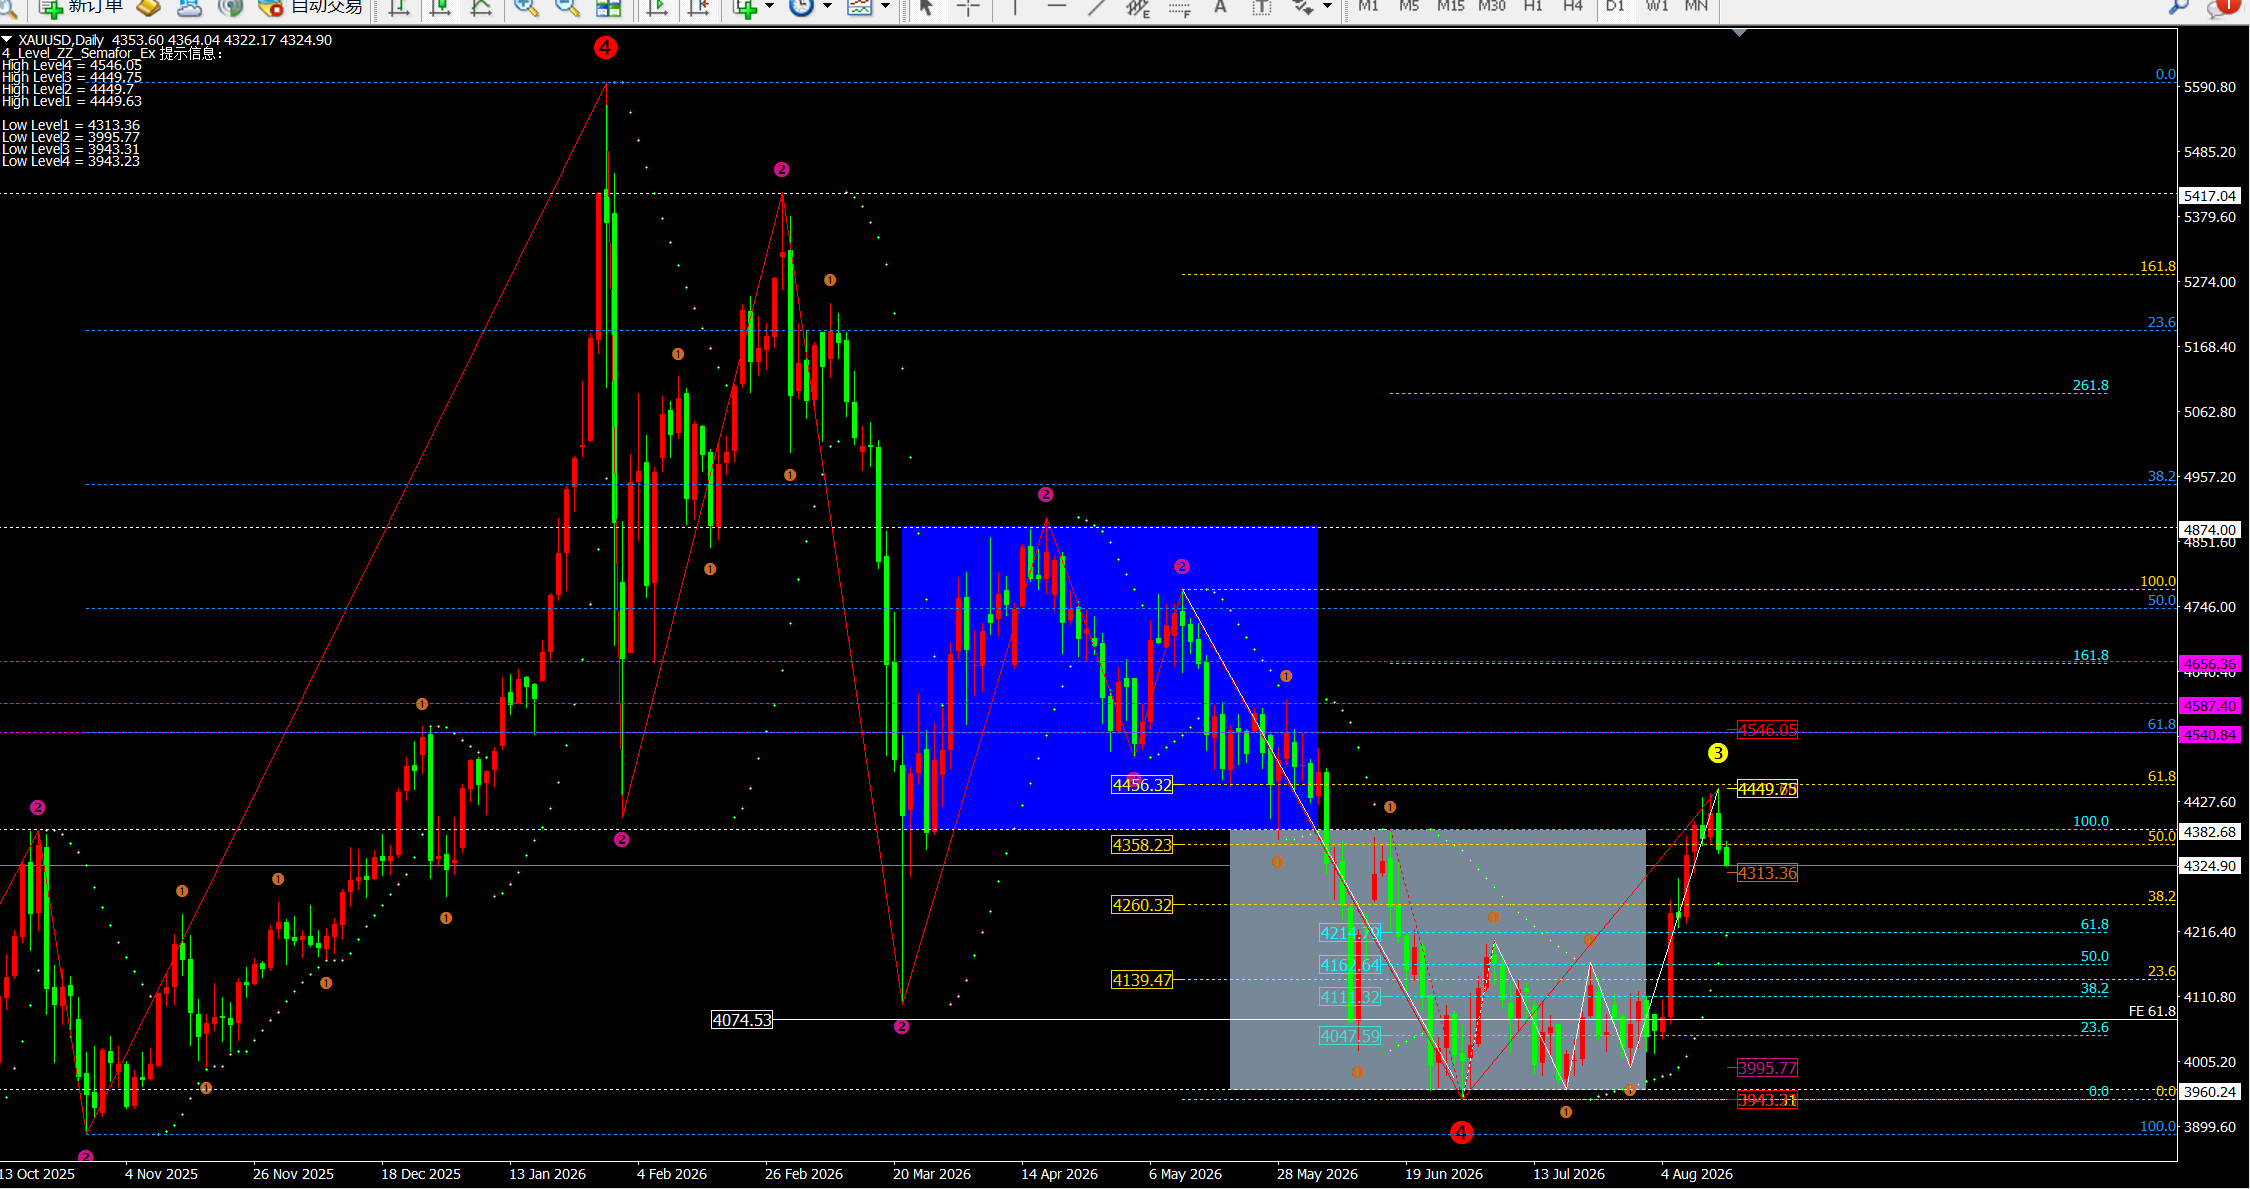Expand the templates dropdown arrow
The height and width of the screenshot is (1189, 2250).
(885, 7)
